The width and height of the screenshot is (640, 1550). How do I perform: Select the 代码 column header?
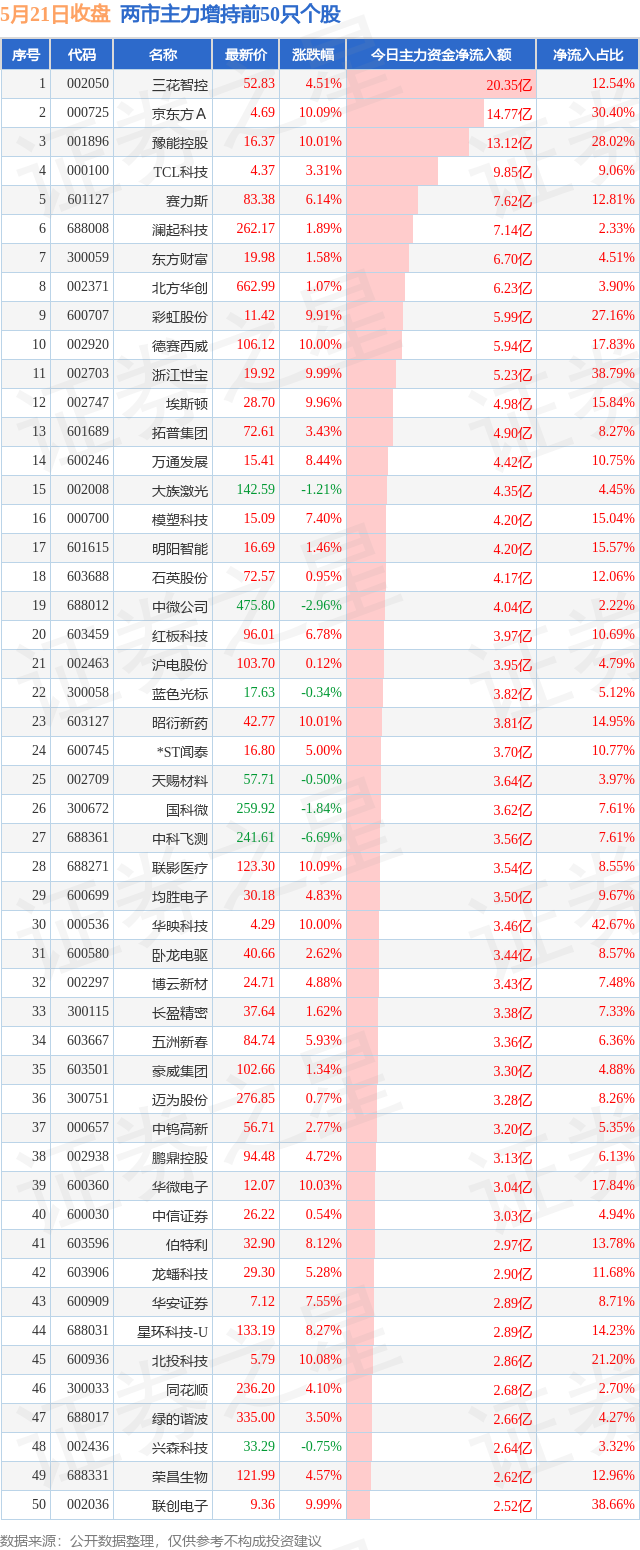(82, 54)
